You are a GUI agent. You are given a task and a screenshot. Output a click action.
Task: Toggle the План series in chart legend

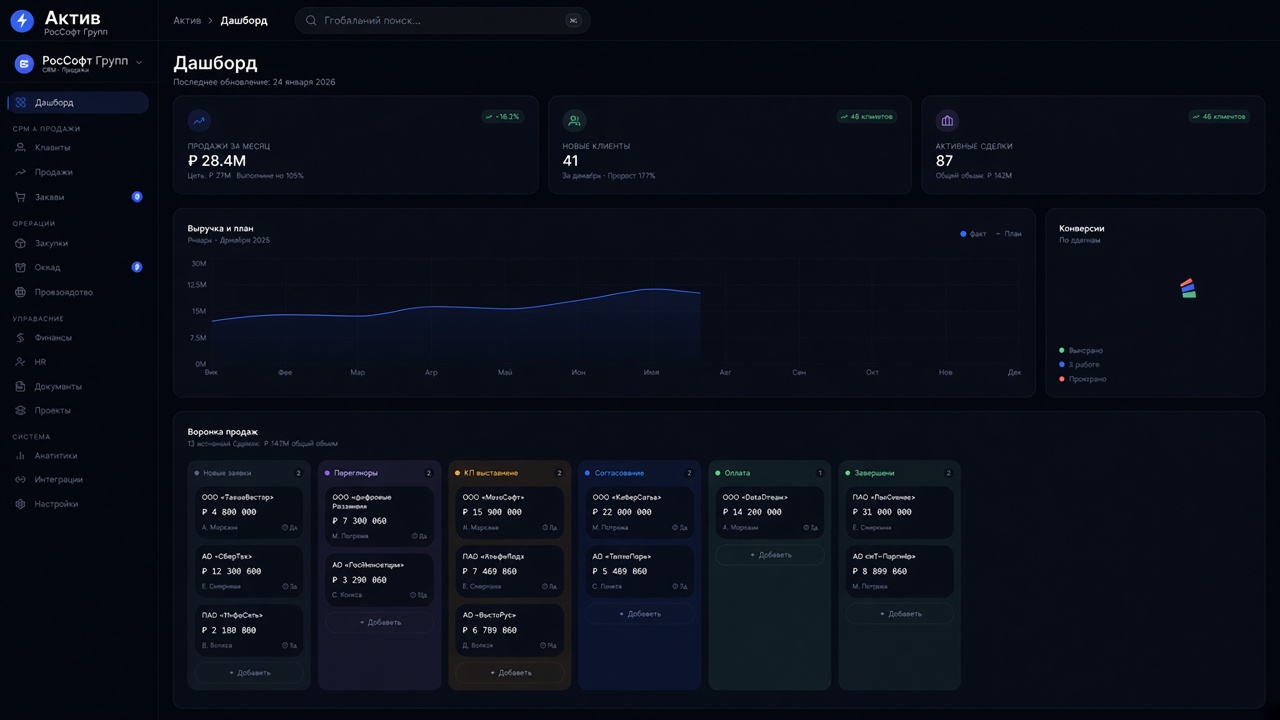click(x=1009, y=234)
